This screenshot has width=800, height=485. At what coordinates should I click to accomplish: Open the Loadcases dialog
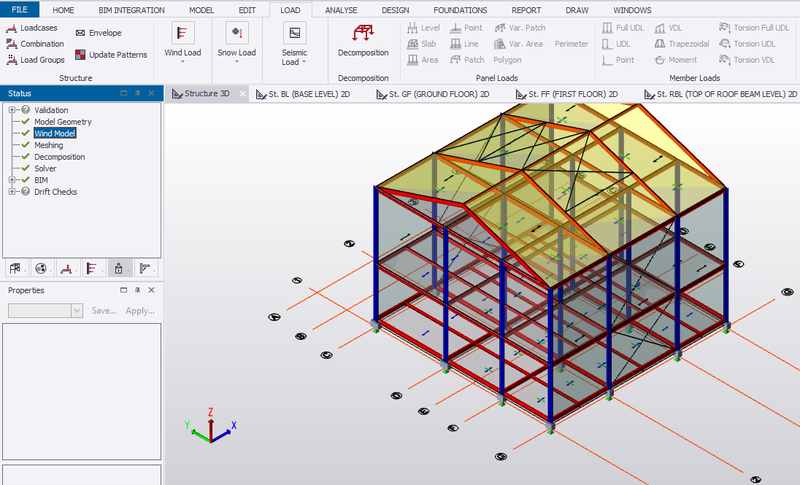32,28
